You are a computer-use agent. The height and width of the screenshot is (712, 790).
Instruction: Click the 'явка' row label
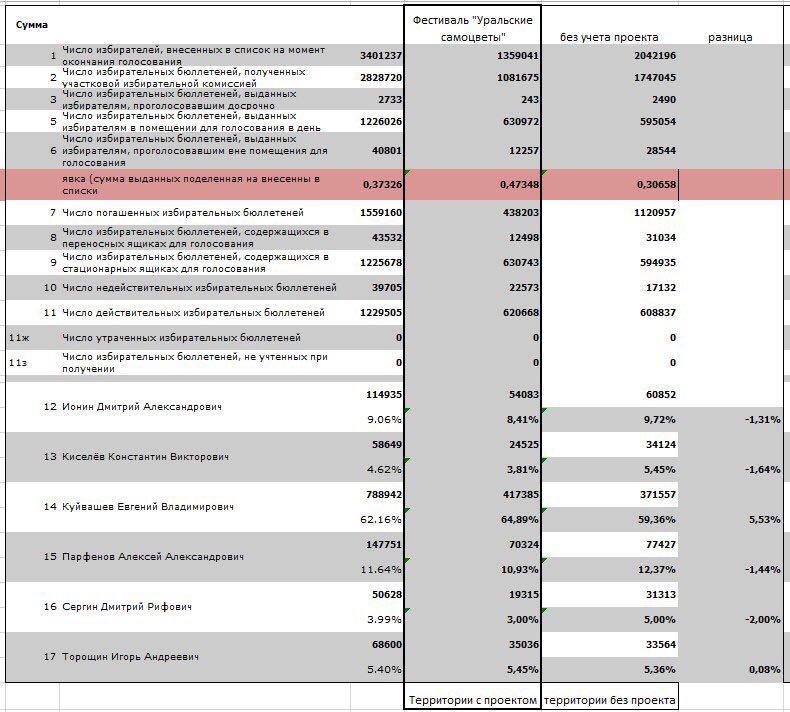click(x=191, y=184)
